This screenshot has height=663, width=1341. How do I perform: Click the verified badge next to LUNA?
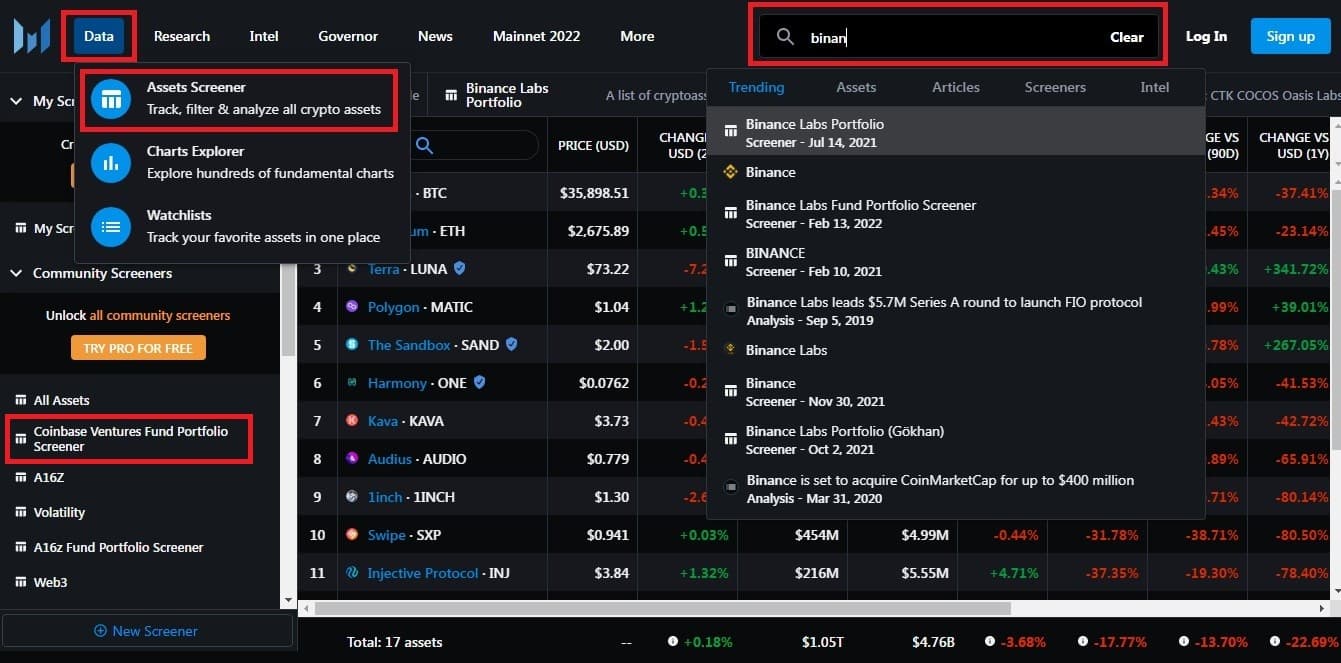(460, 269)
